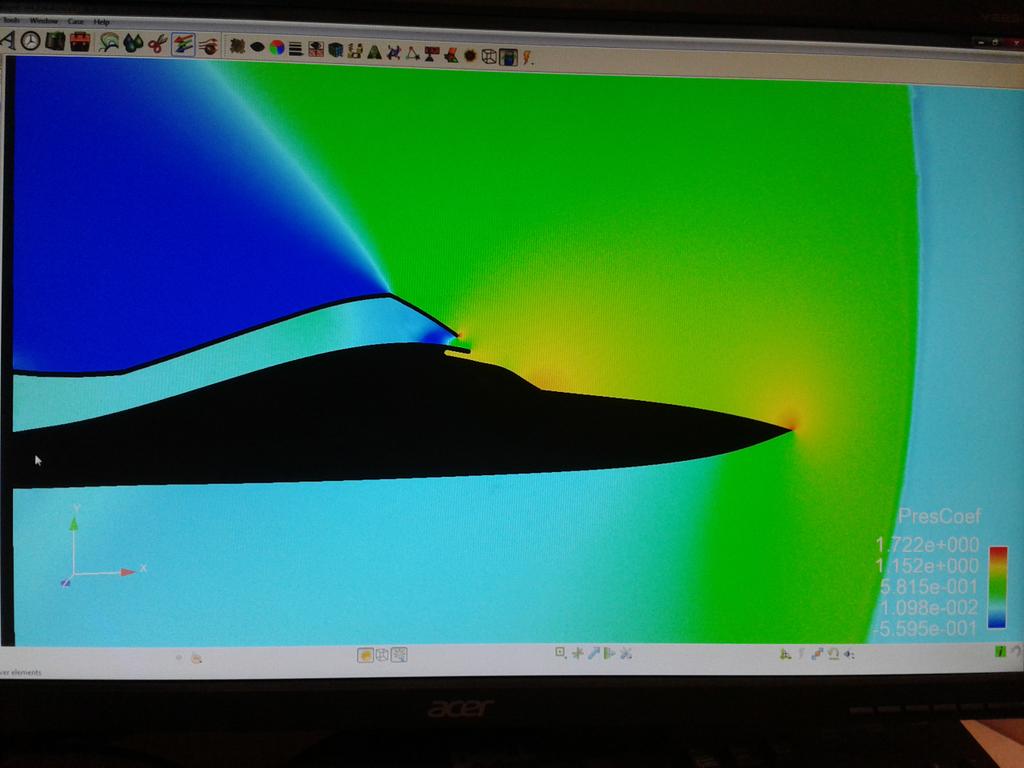
Task: Click the small orange icon at bottom left
Action: point(196,658)
